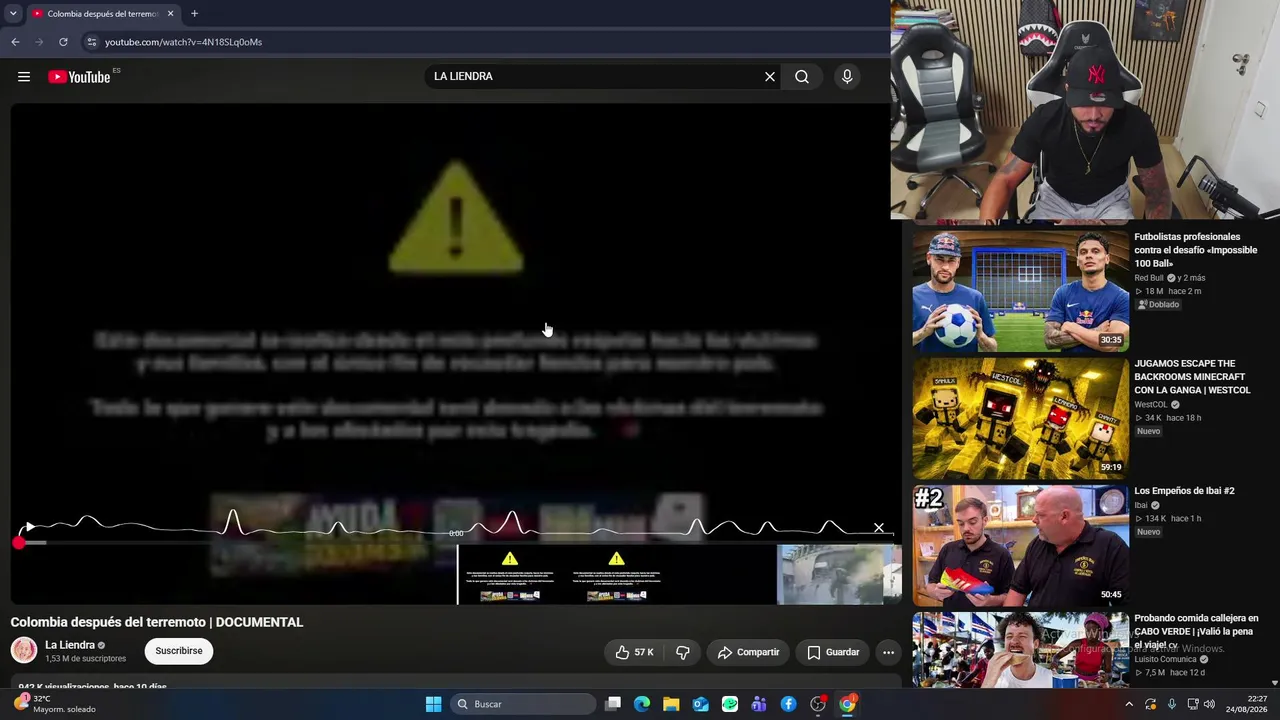The width and height of the screenshot is (1280, 720).
Task: Open File Explorer from the taskbar
Action: coord(671,704)
